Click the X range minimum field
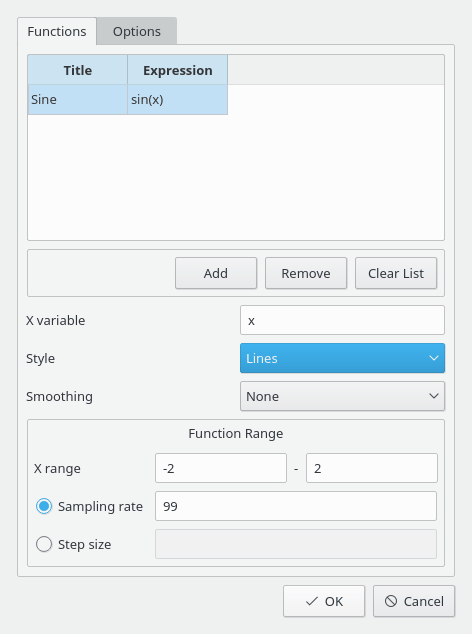 (x=221, y=468)
